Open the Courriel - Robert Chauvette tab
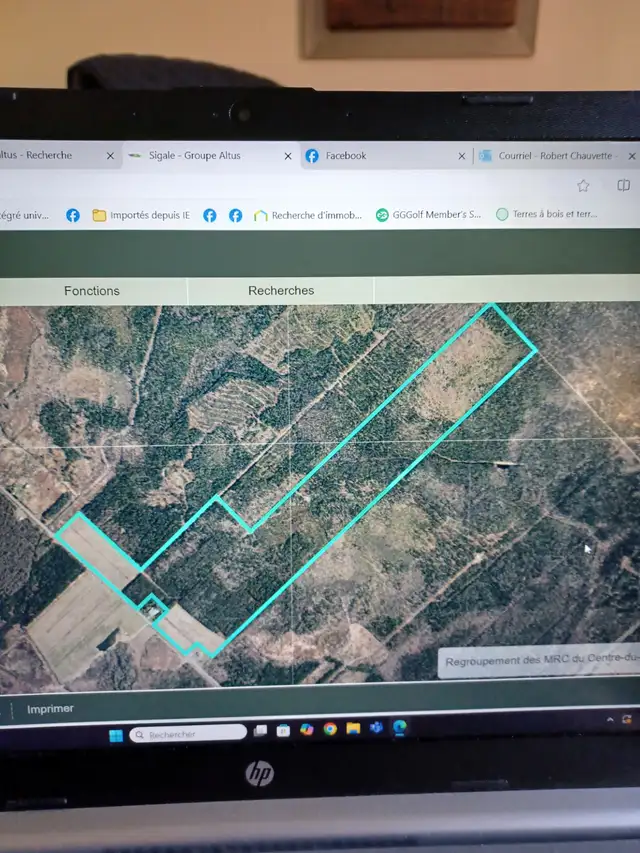This screenshot has height=853, width=640. coord(556,156)
